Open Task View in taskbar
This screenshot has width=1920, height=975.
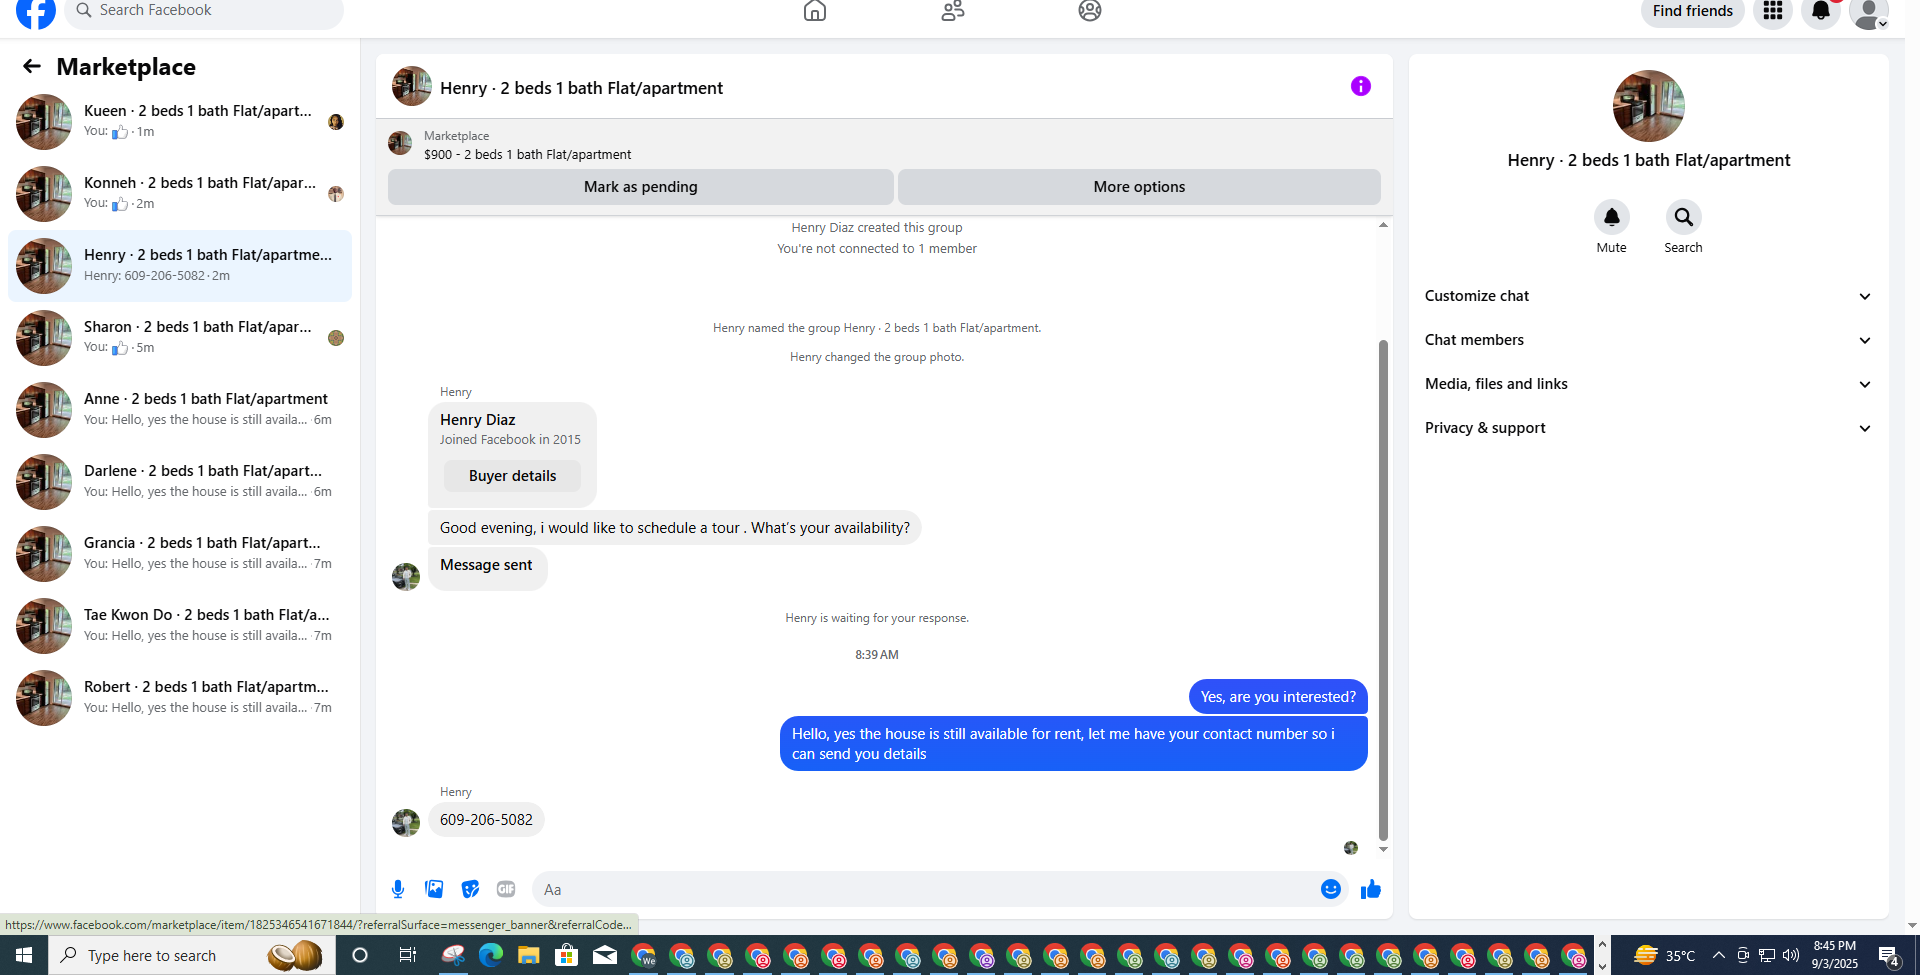pyautogui.click(x=407, y=955)
